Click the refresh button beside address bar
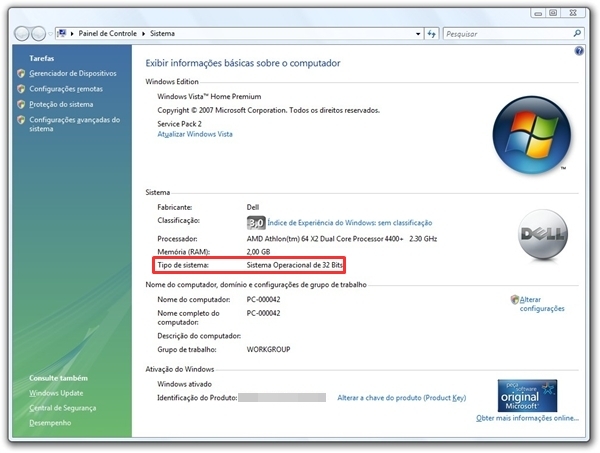The image size is (600, 453). pos(432,34)
